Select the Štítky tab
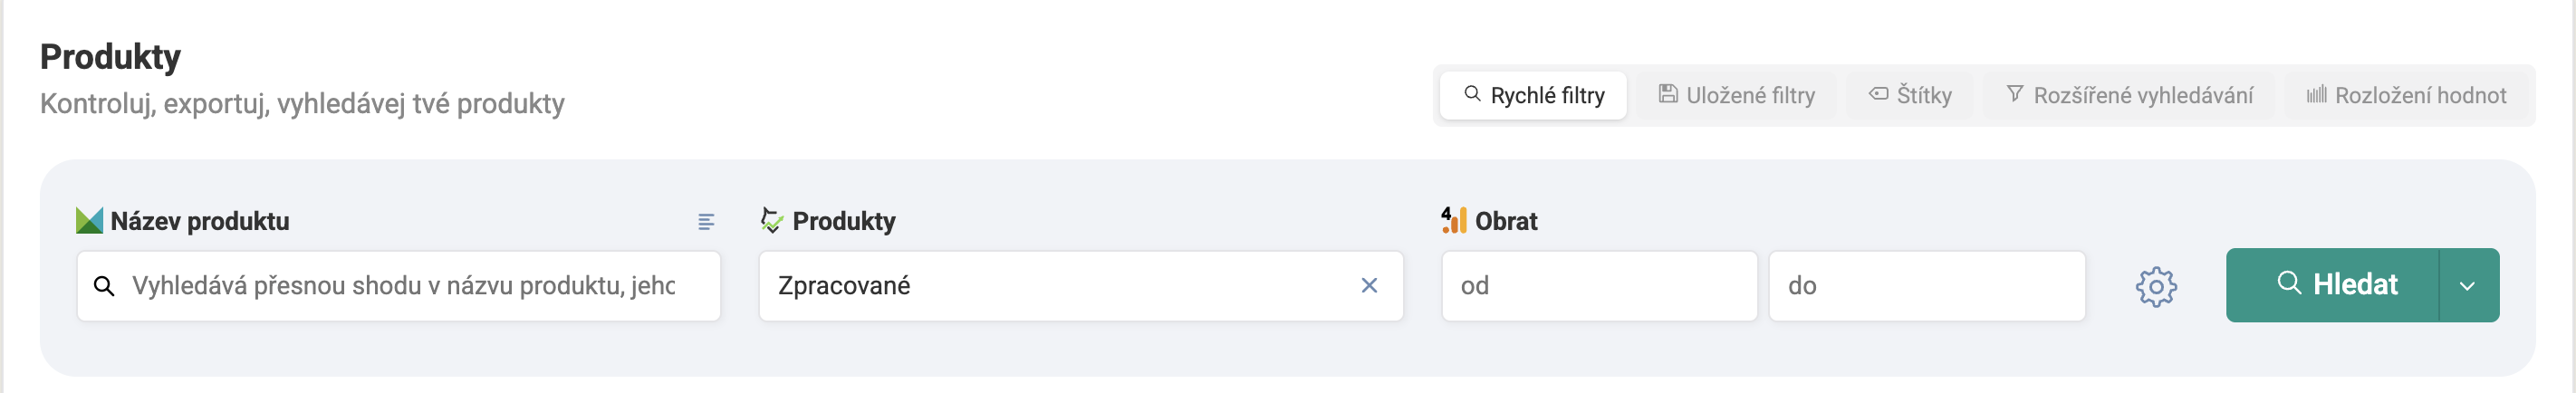 pyautogui.click(x=1909, y=96)
